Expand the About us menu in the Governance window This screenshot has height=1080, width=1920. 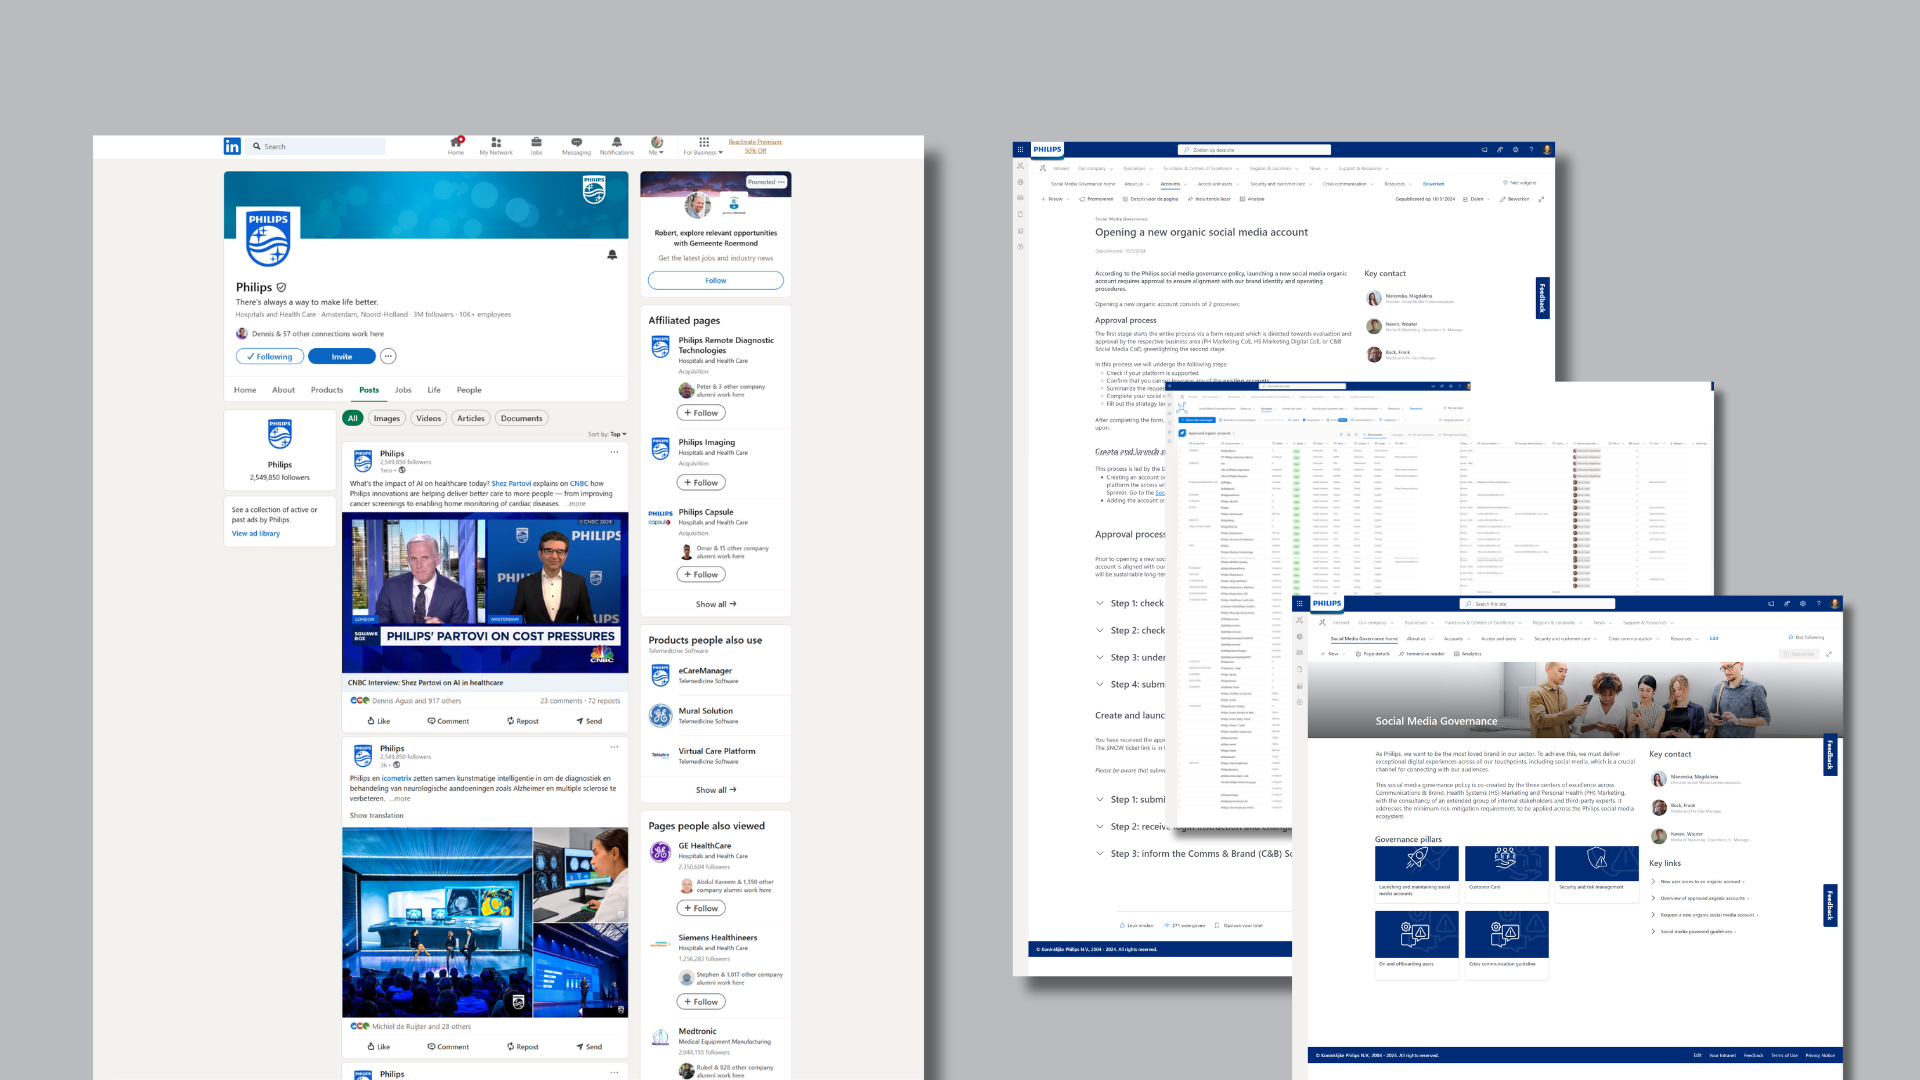1420,639
